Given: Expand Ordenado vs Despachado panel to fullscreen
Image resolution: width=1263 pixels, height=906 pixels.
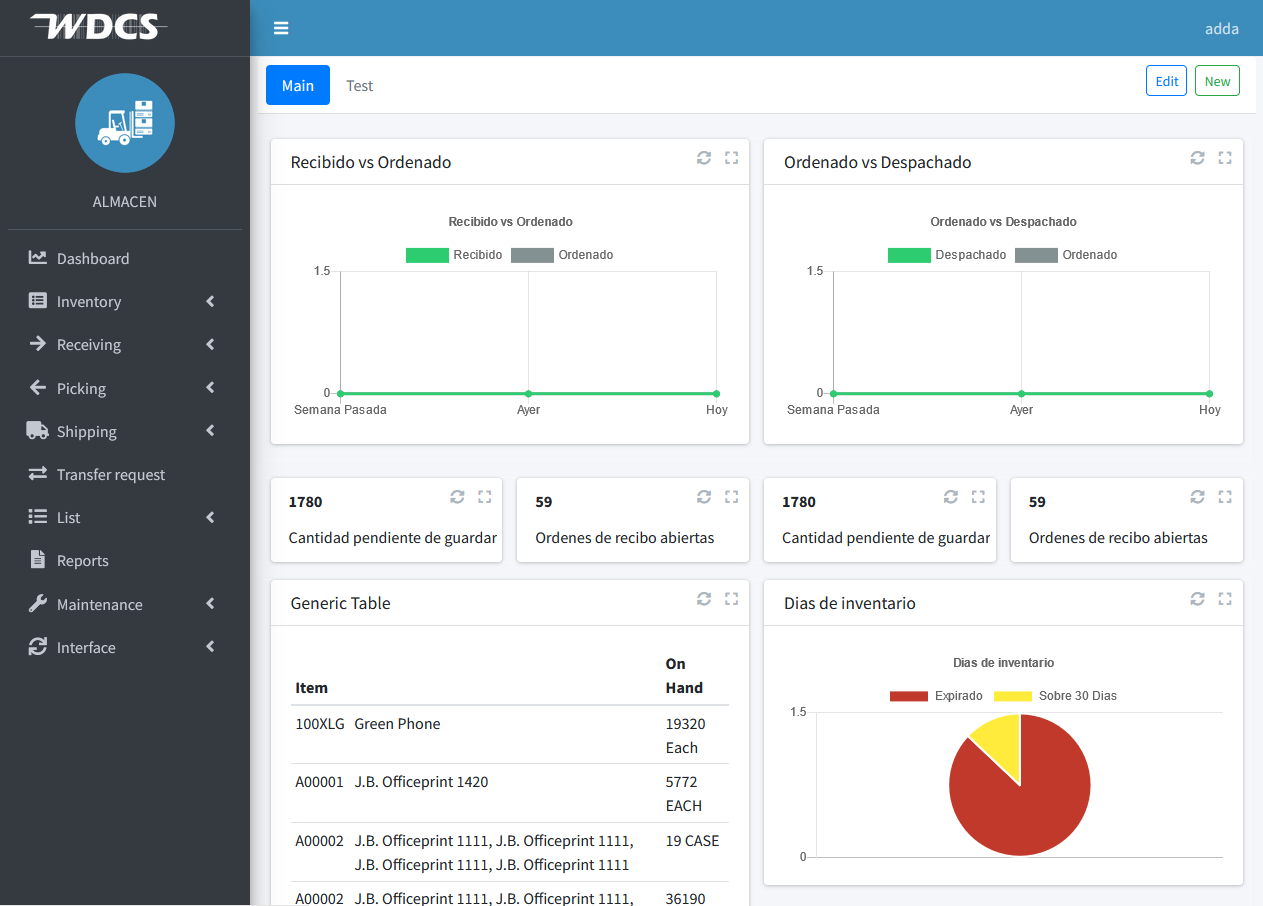Looking at the screenshot, I should point(1224,158).
